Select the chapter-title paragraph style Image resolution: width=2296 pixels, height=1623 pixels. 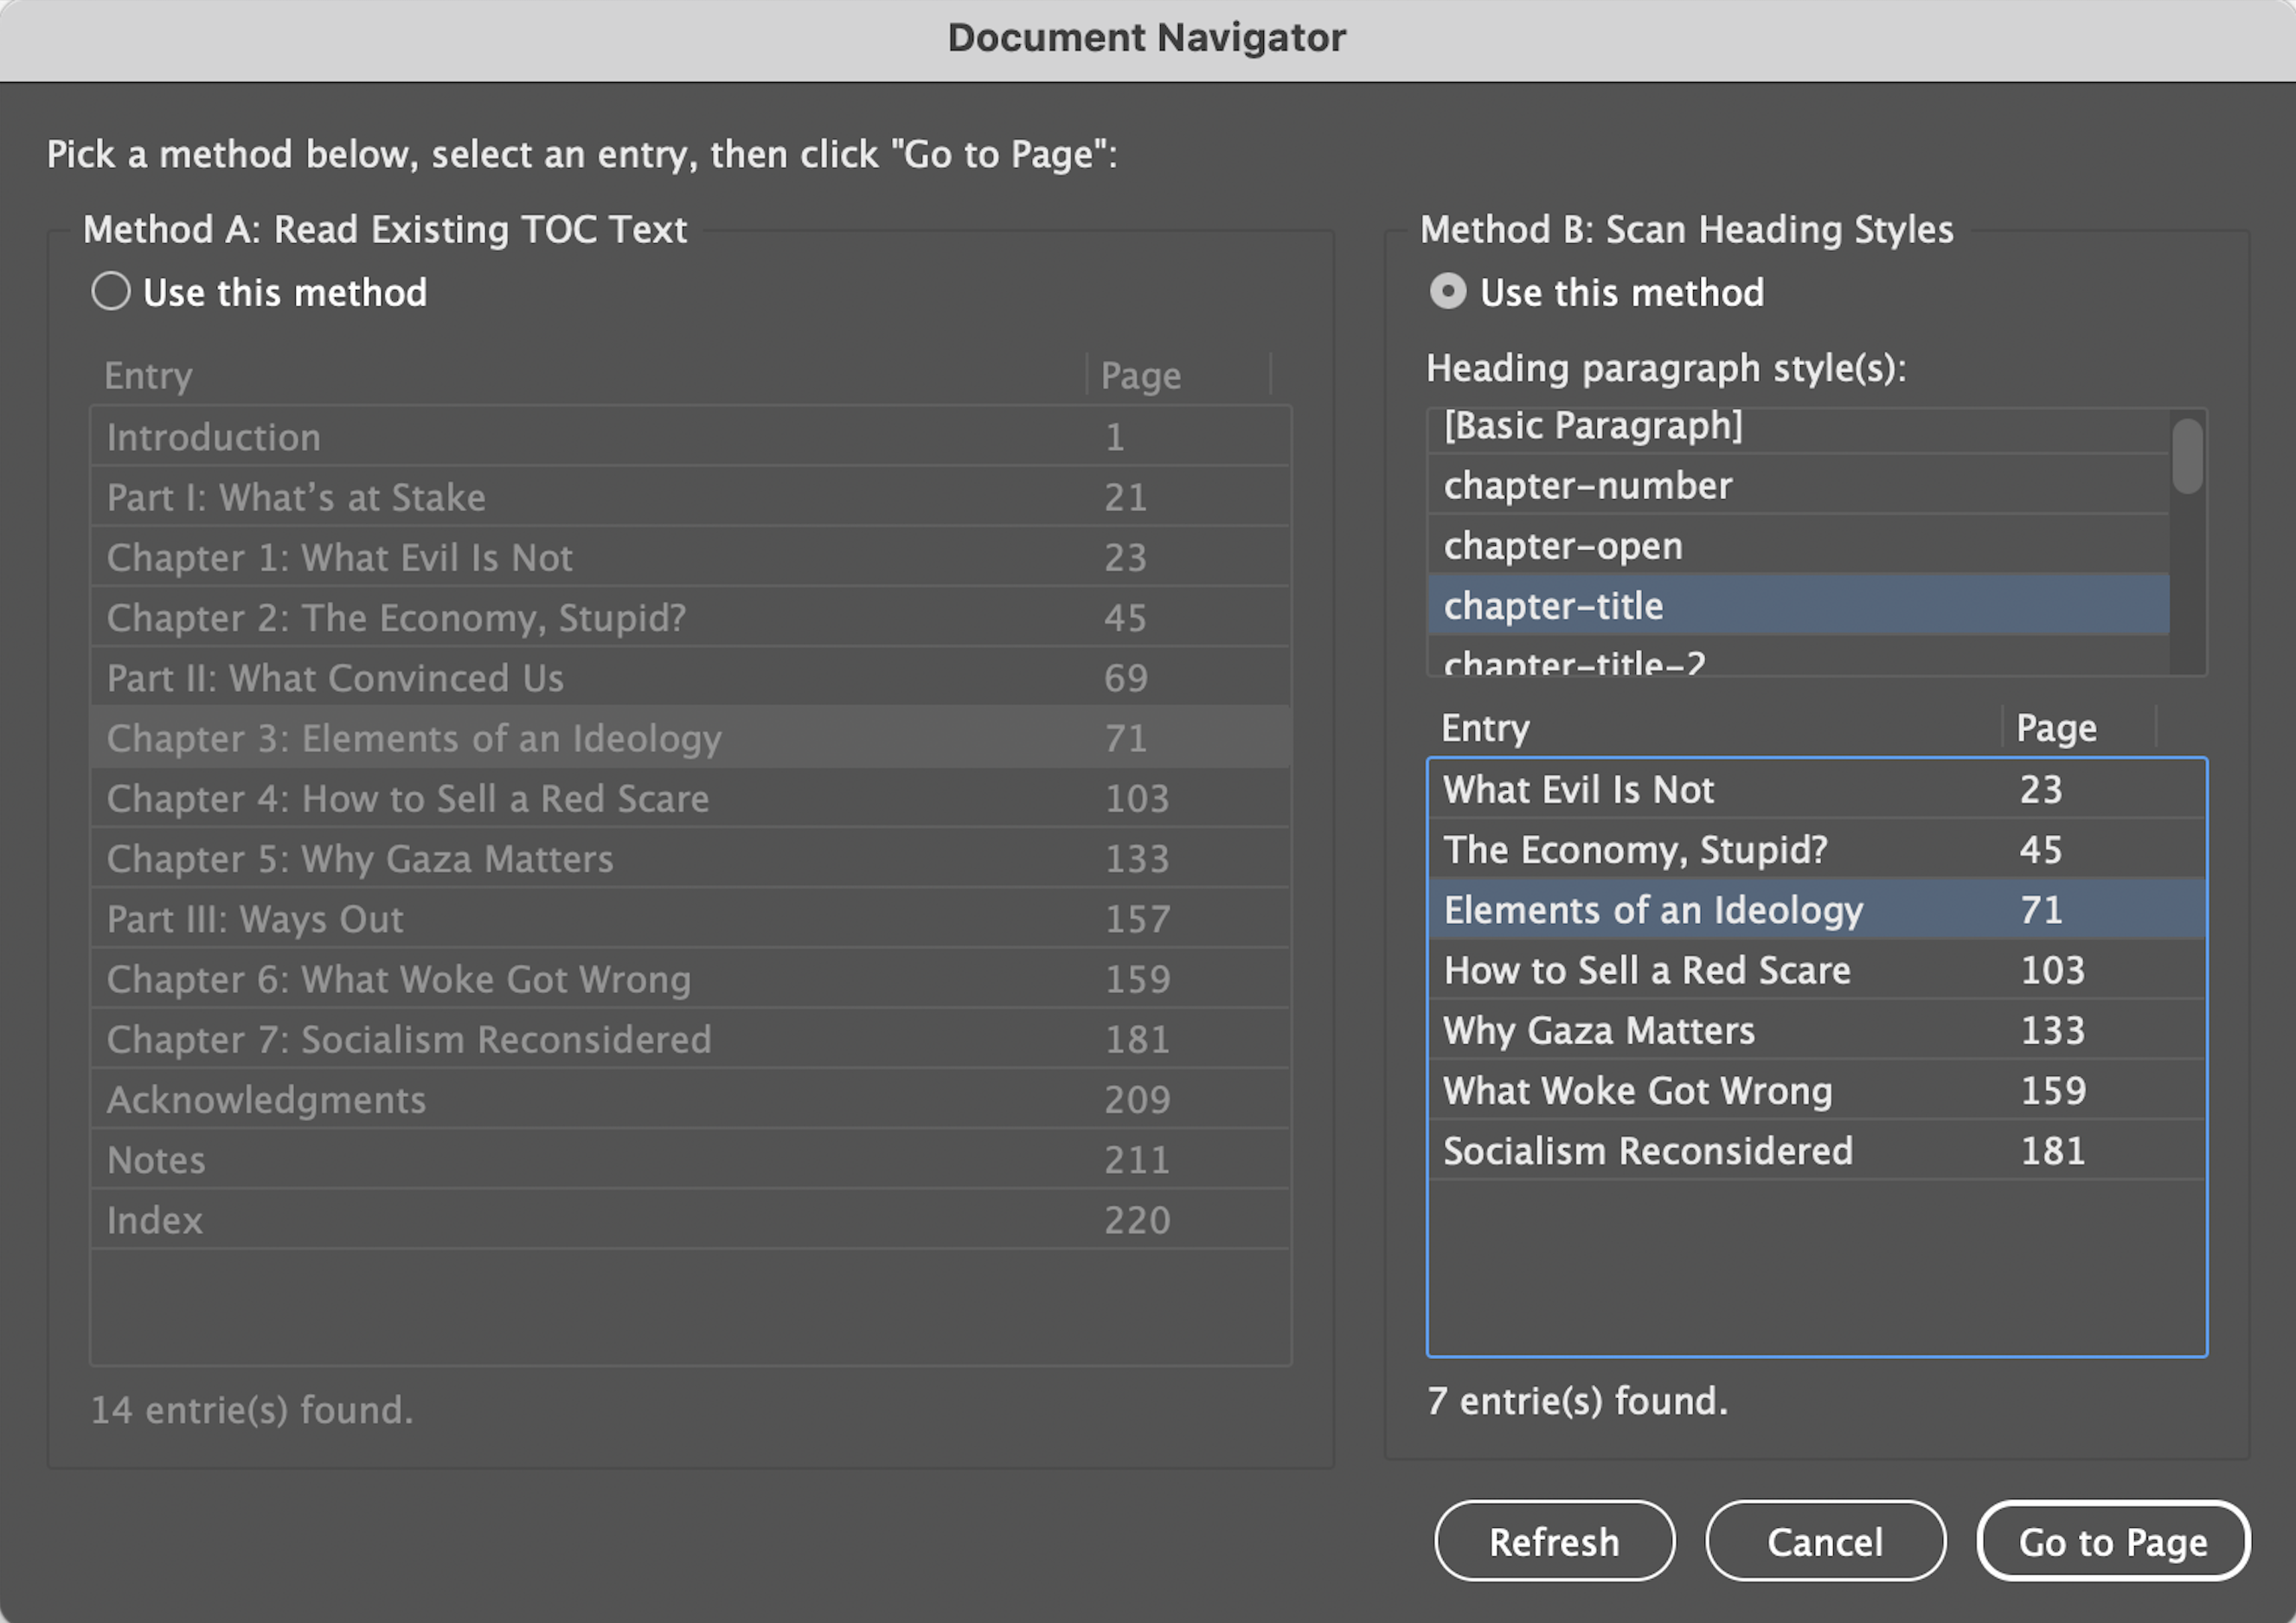1798,605
